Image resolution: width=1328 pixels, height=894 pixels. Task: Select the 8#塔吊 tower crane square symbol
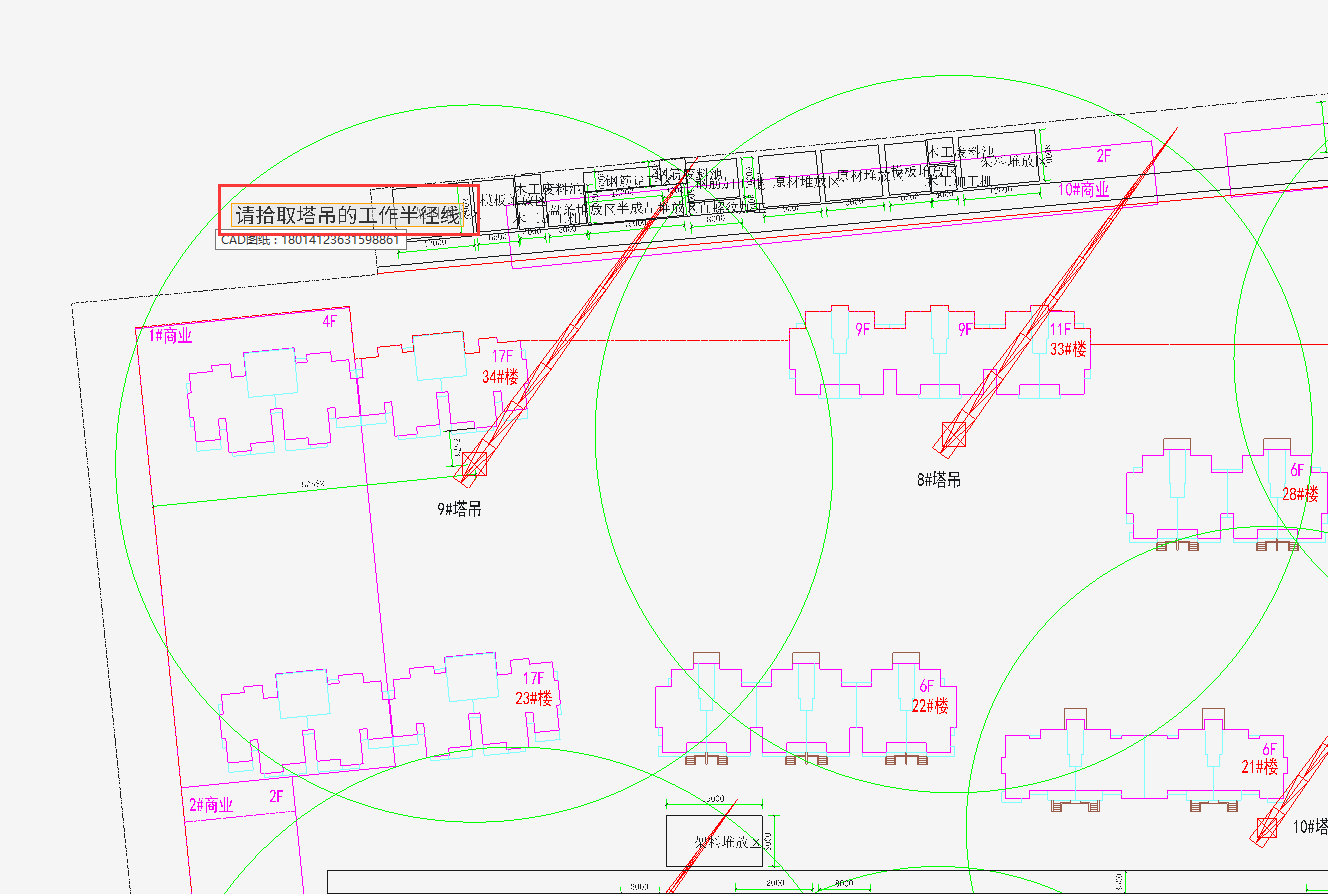pyautogui.click(x=954, y=434)
